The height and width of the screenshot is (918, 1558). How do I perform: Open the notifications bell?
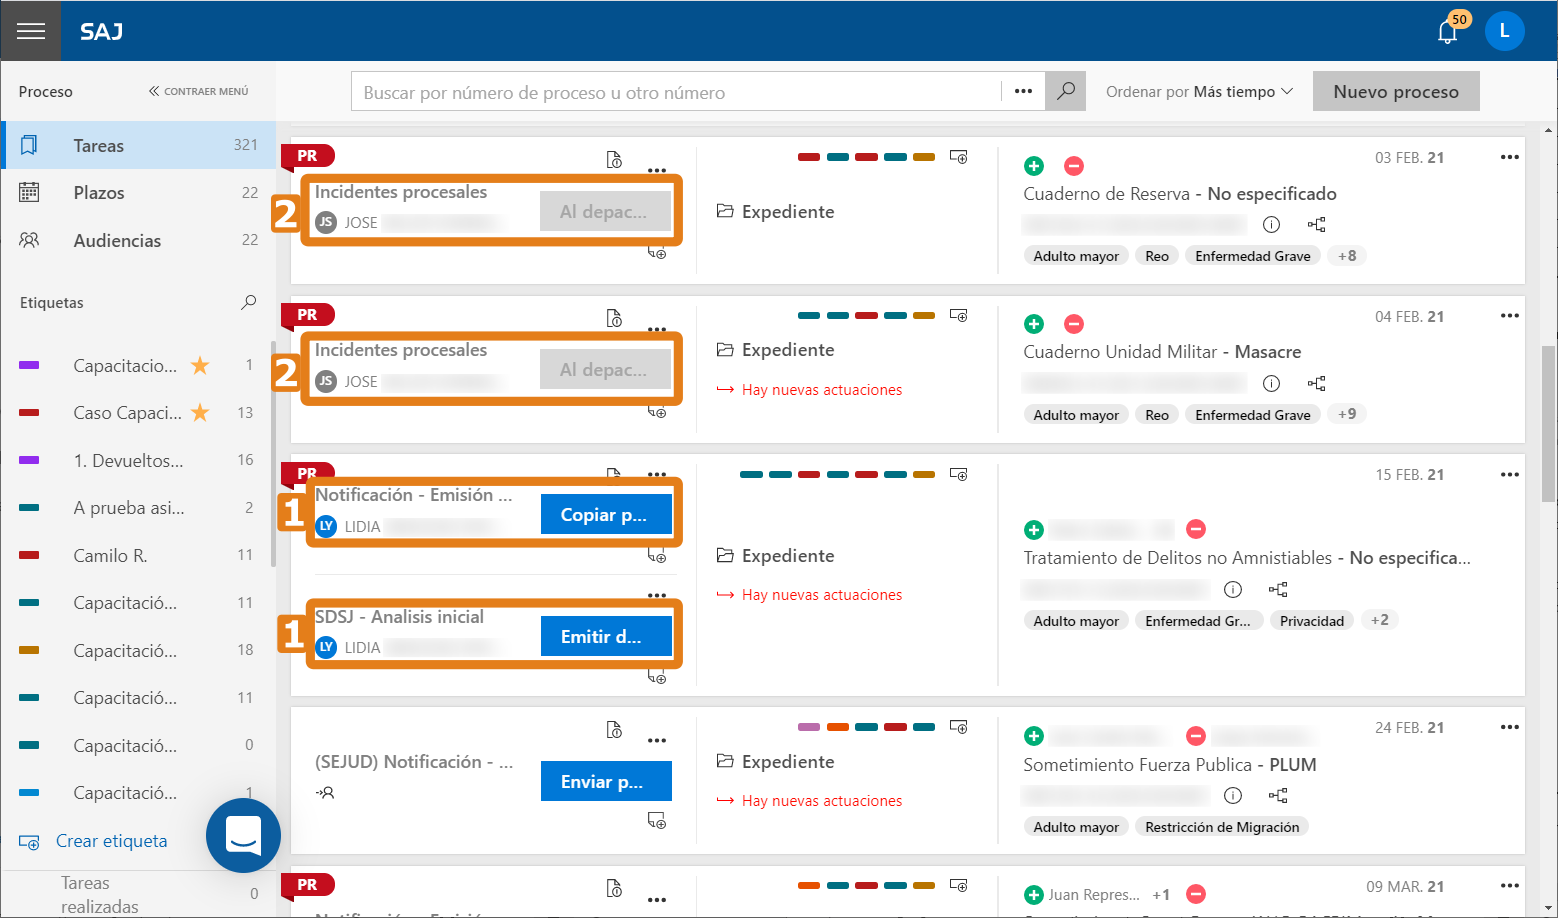tap(1447, 32)
